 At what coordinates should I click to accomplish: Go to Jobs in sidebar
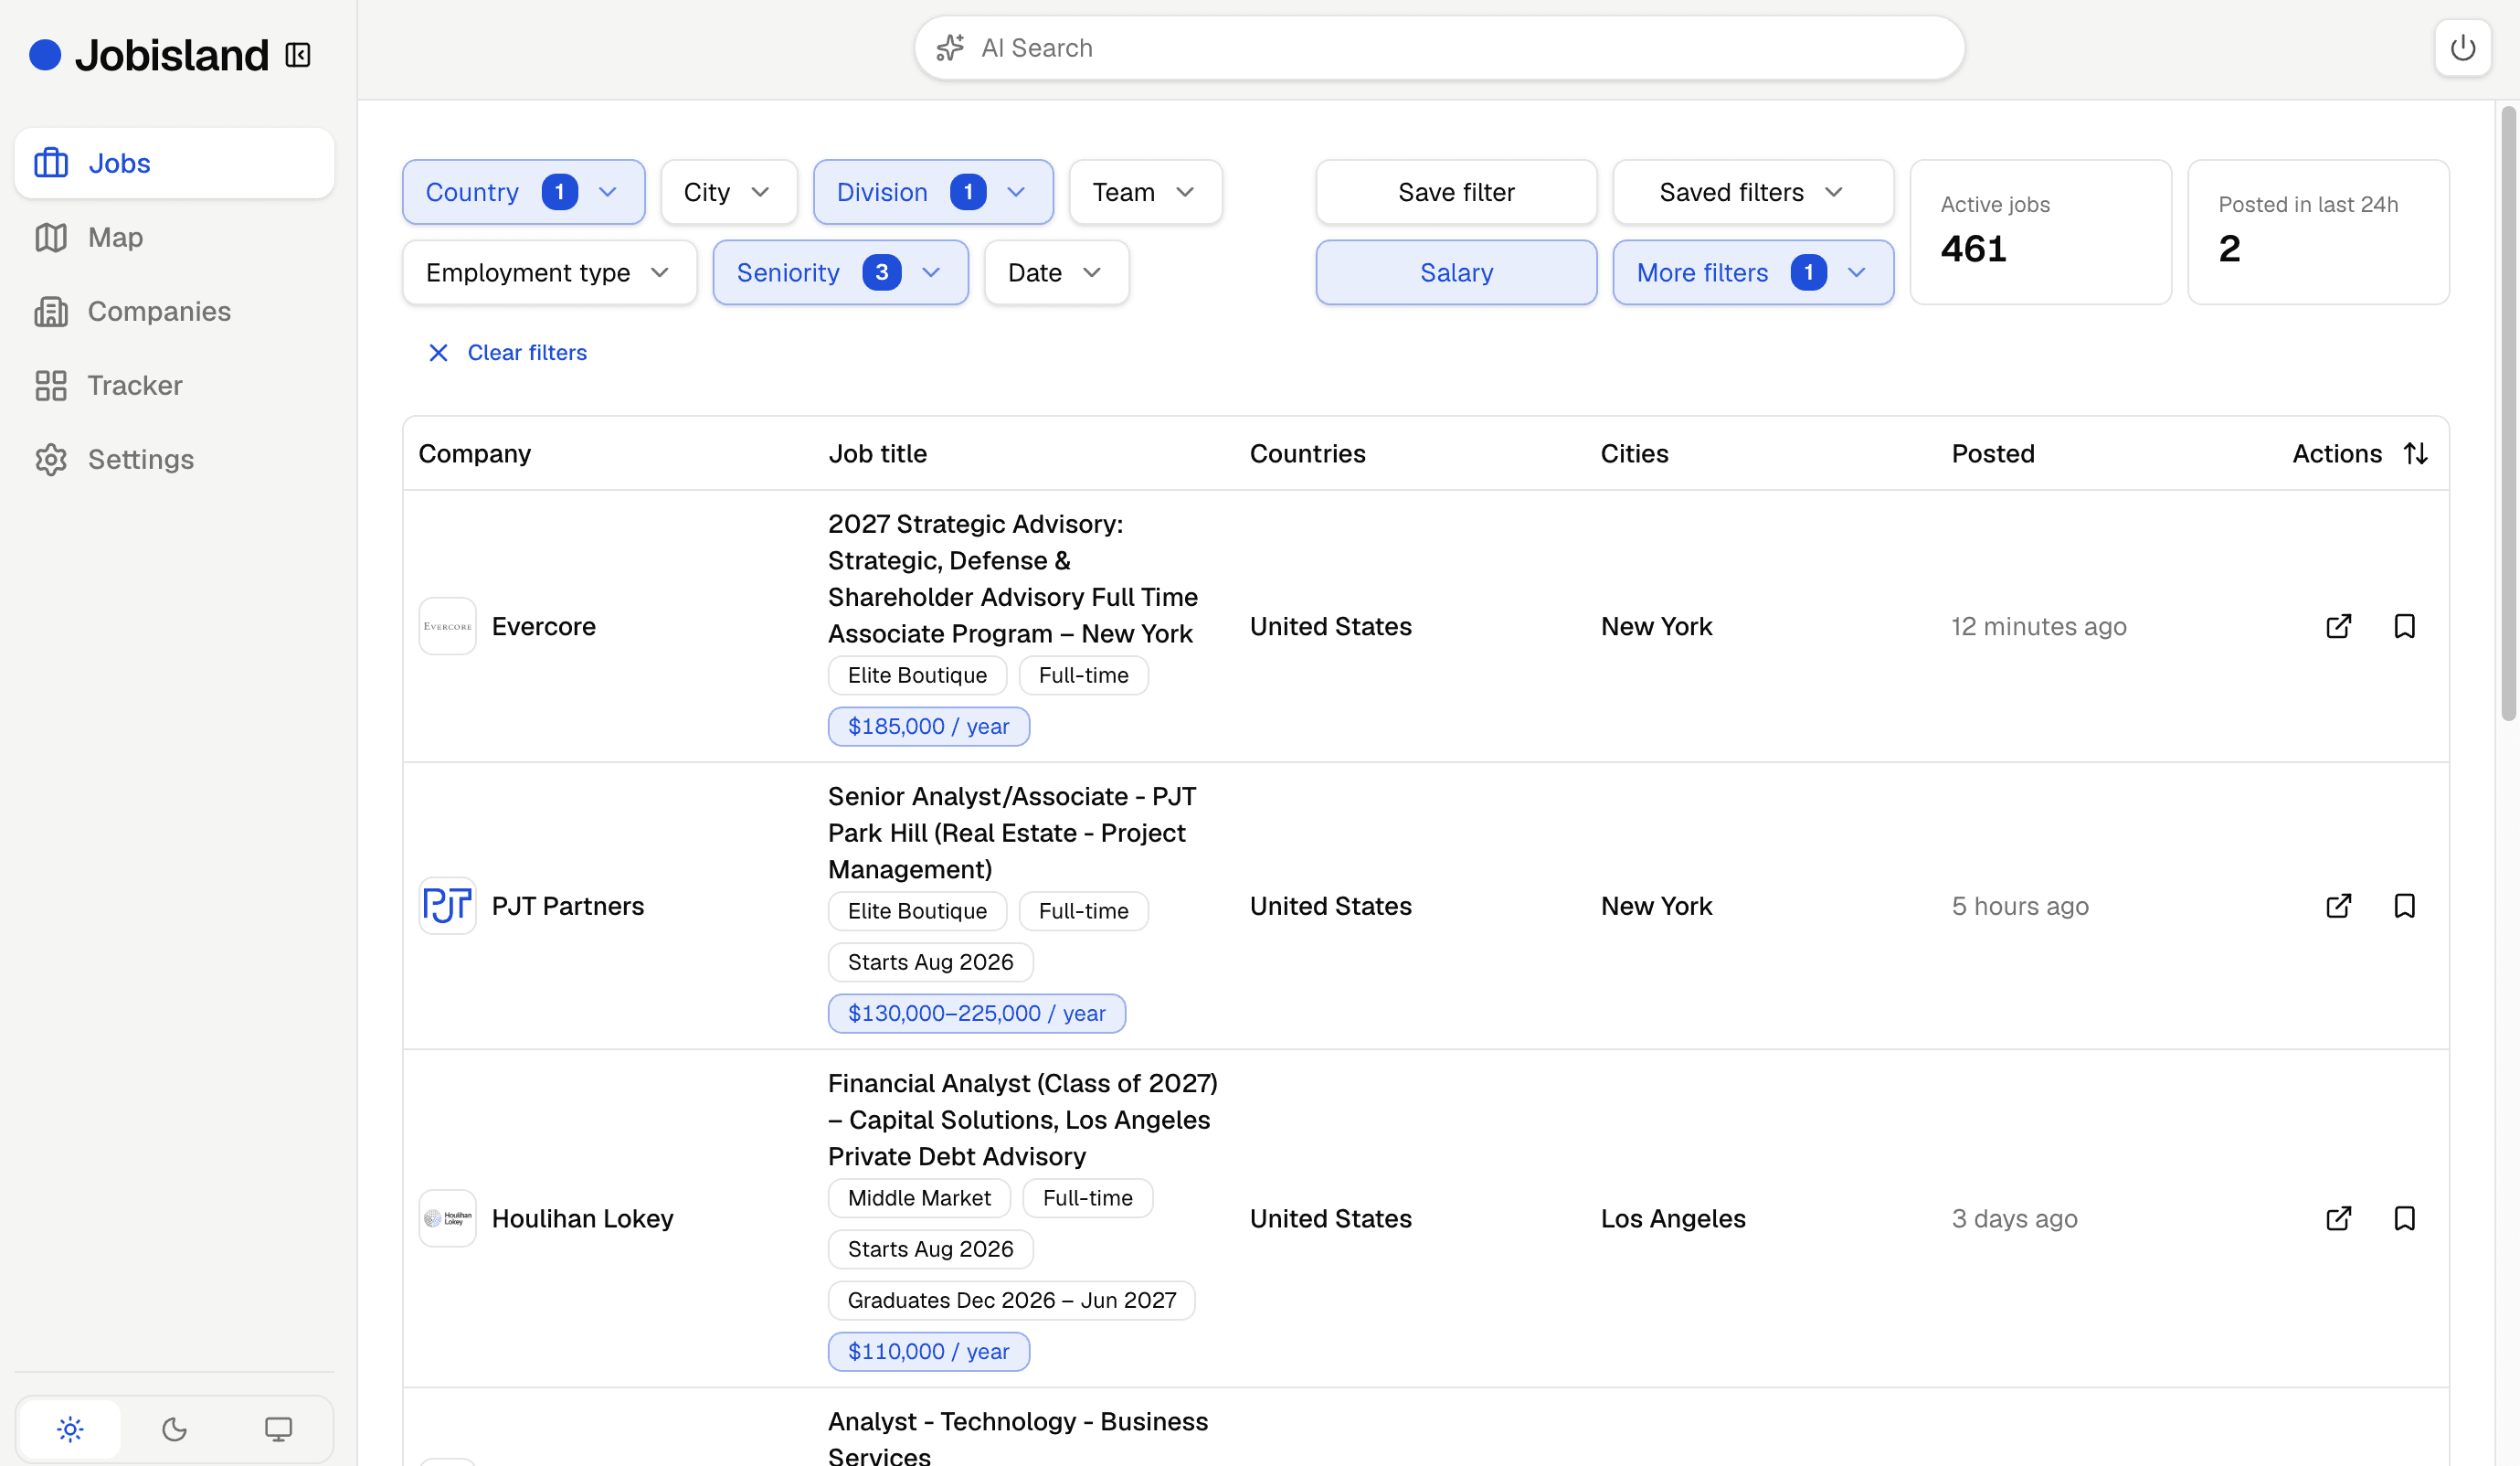174,163
